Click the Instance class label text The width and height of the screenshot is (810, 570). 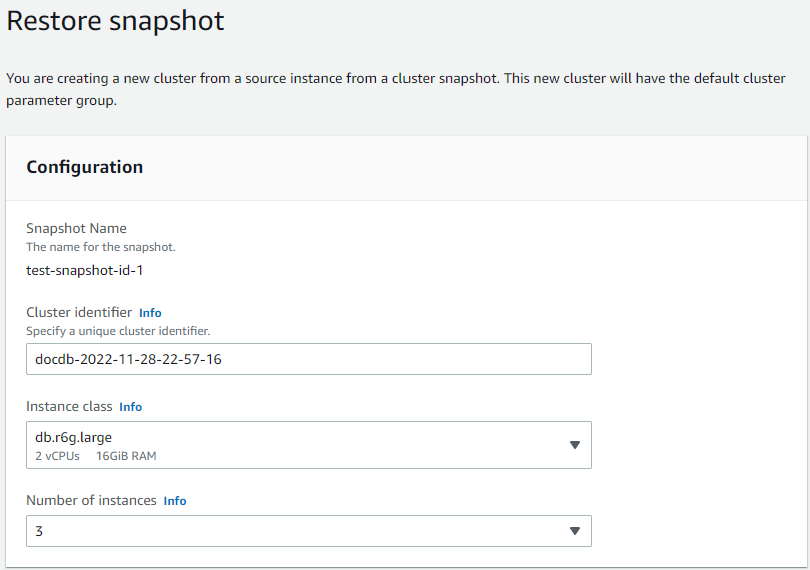(x=69, y=407)
